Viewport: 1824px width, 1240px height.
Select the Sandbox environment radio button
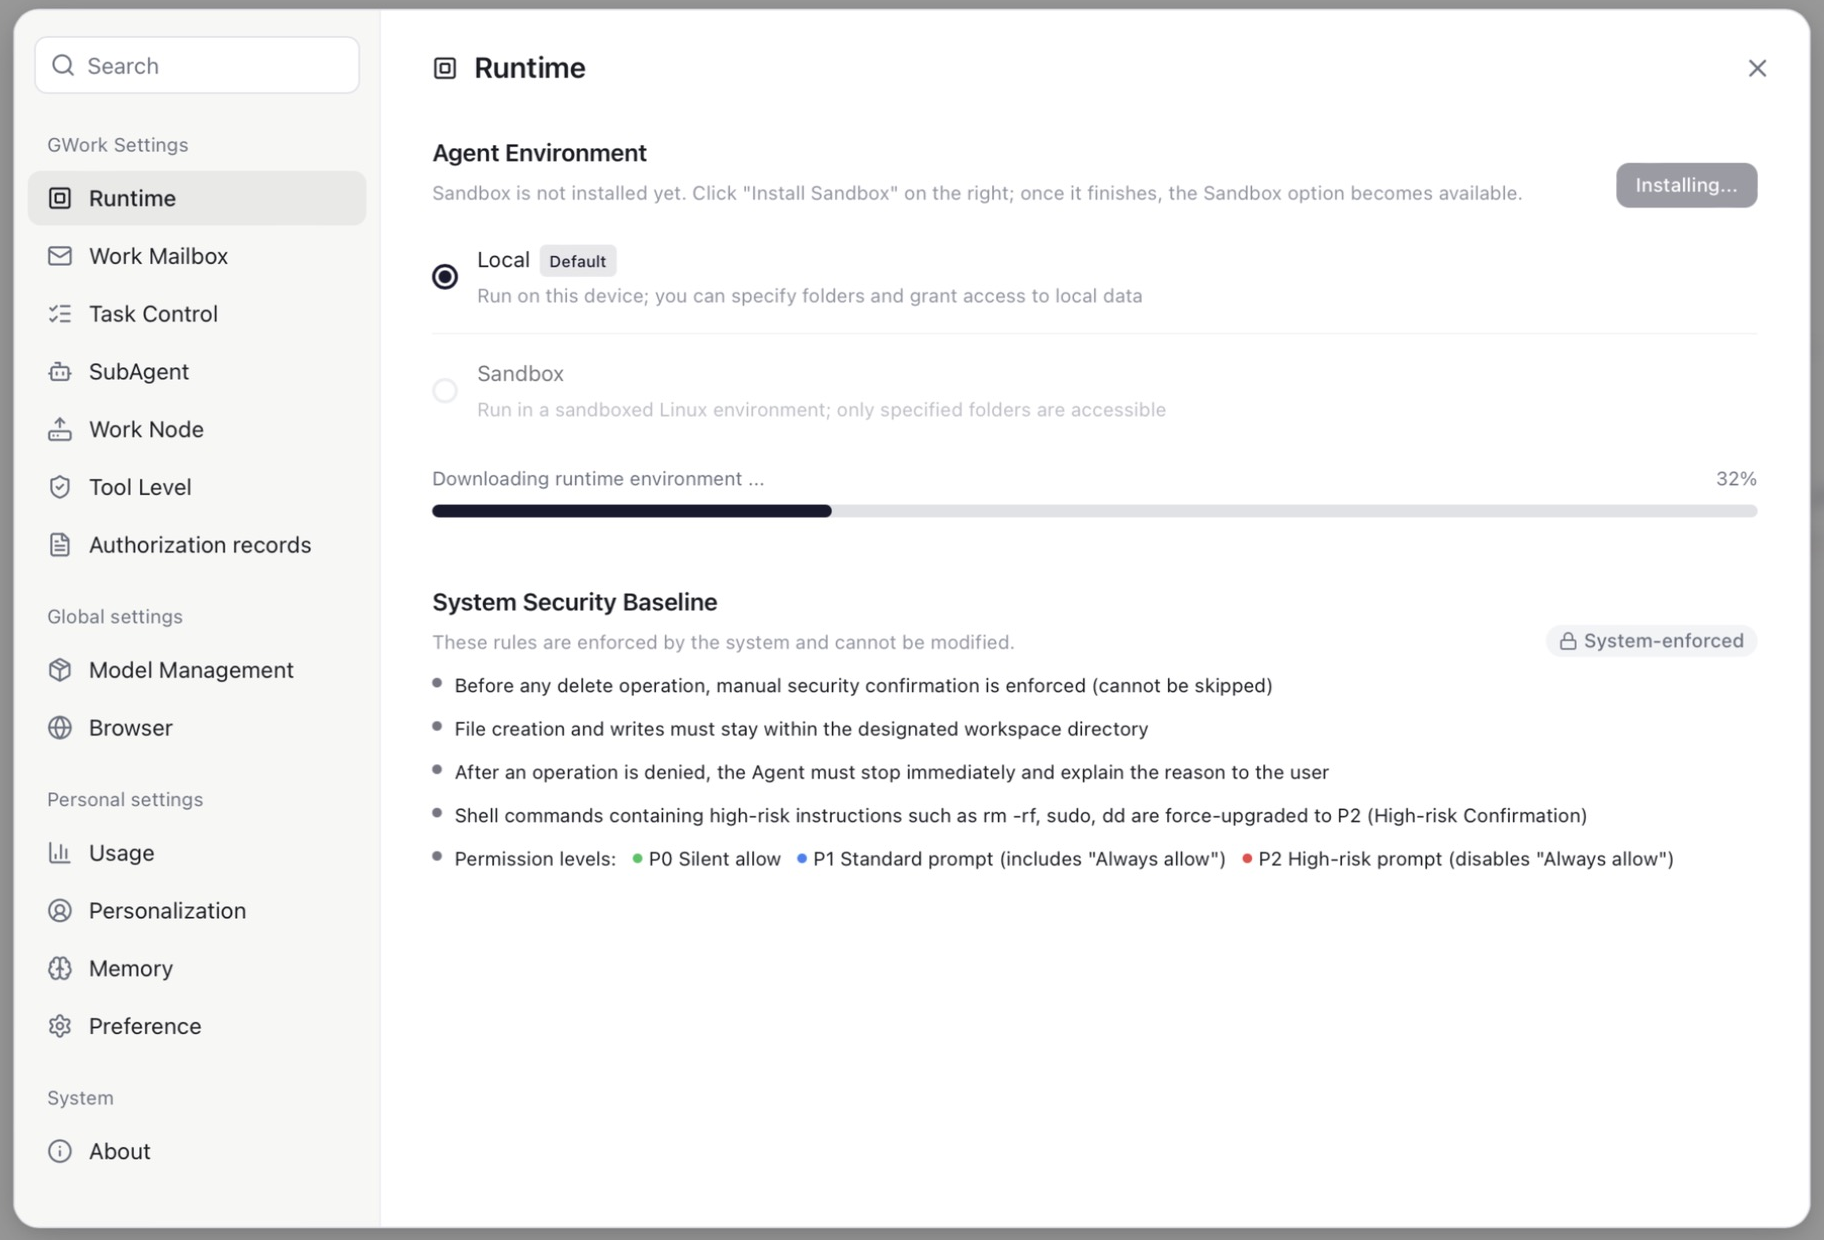click(445, 390)
